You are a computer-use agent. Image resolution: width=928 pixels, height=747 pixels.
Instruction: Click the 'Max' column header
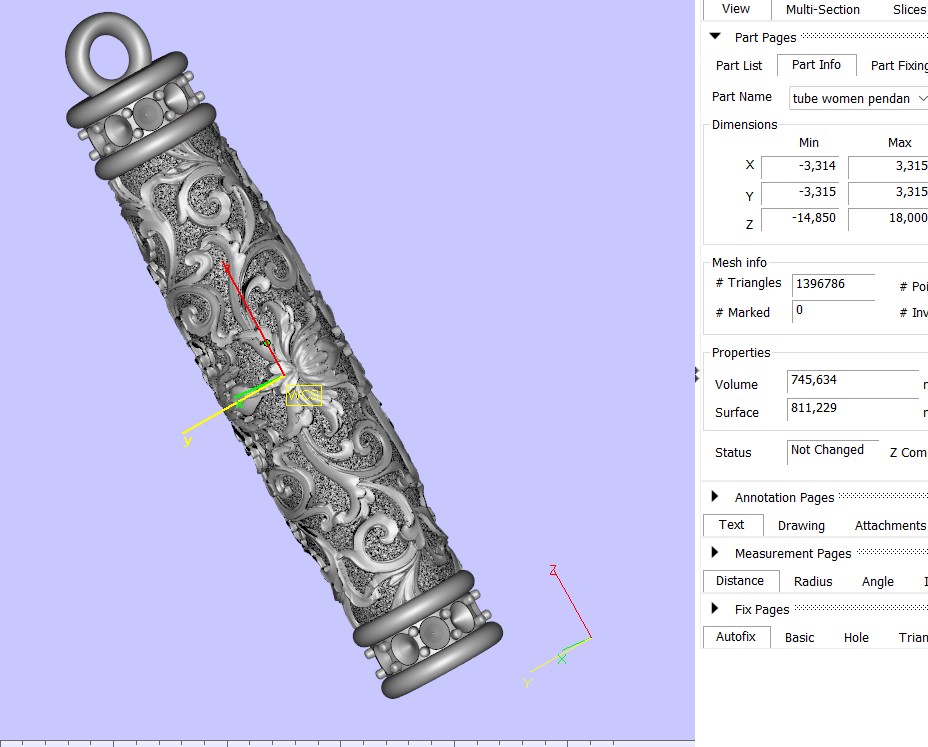(x=900, y=143)
